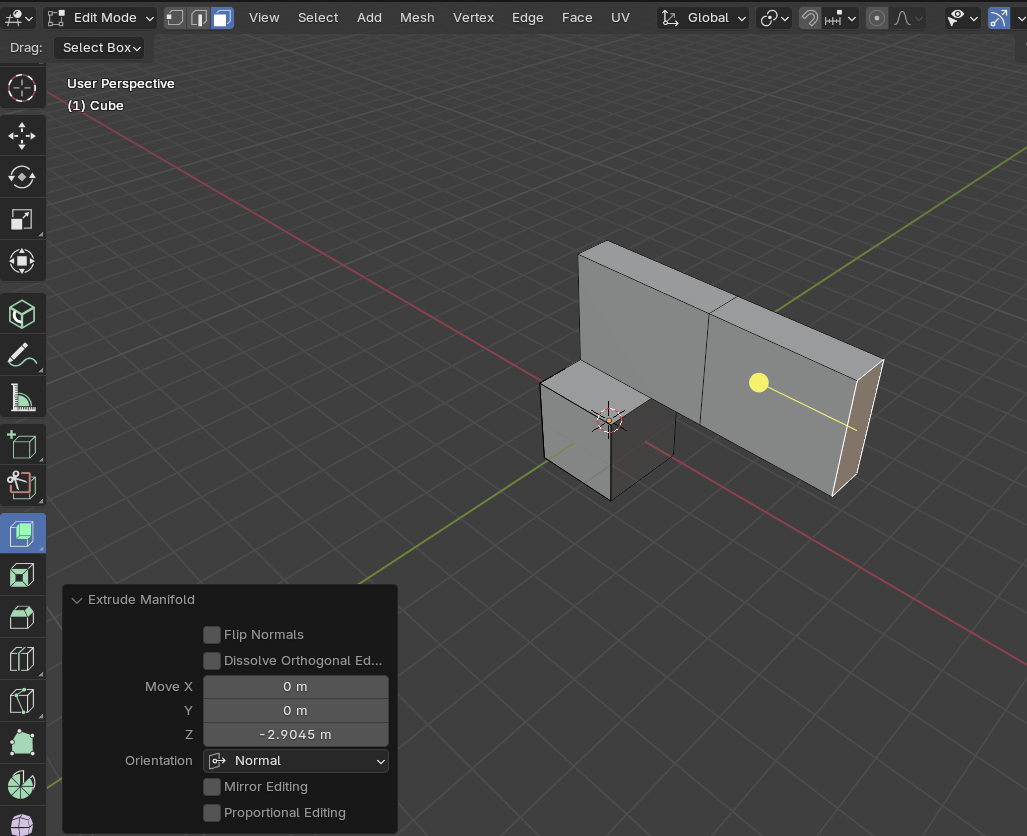The width and height of the screenshot is (1027, 836).
Task: Toggle proportional editing in header
Action: point(876,18)
